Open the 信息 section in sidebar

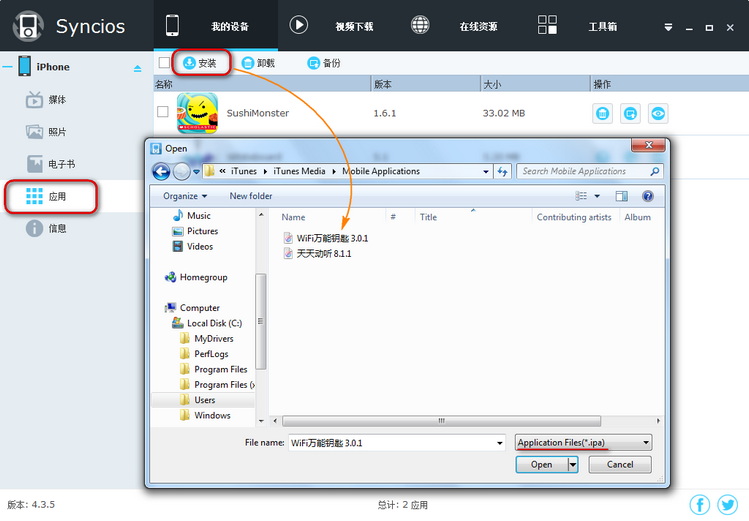[x=46, y=228]
